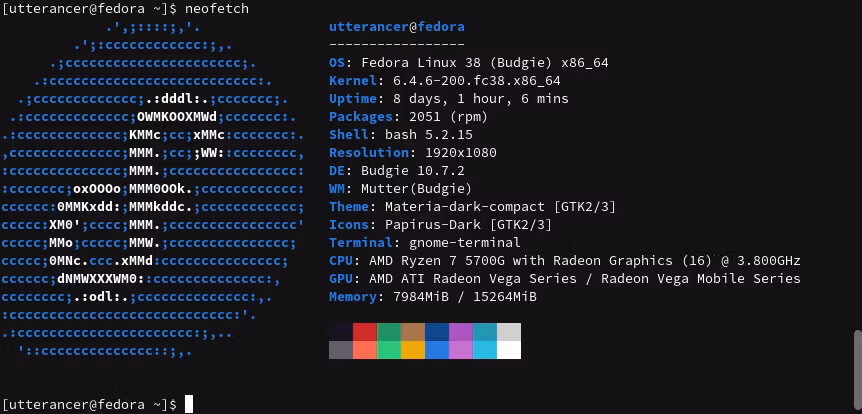The image size is (862, 414).
Task: Click the Kernel version line
Action: [x=444, y=80]
